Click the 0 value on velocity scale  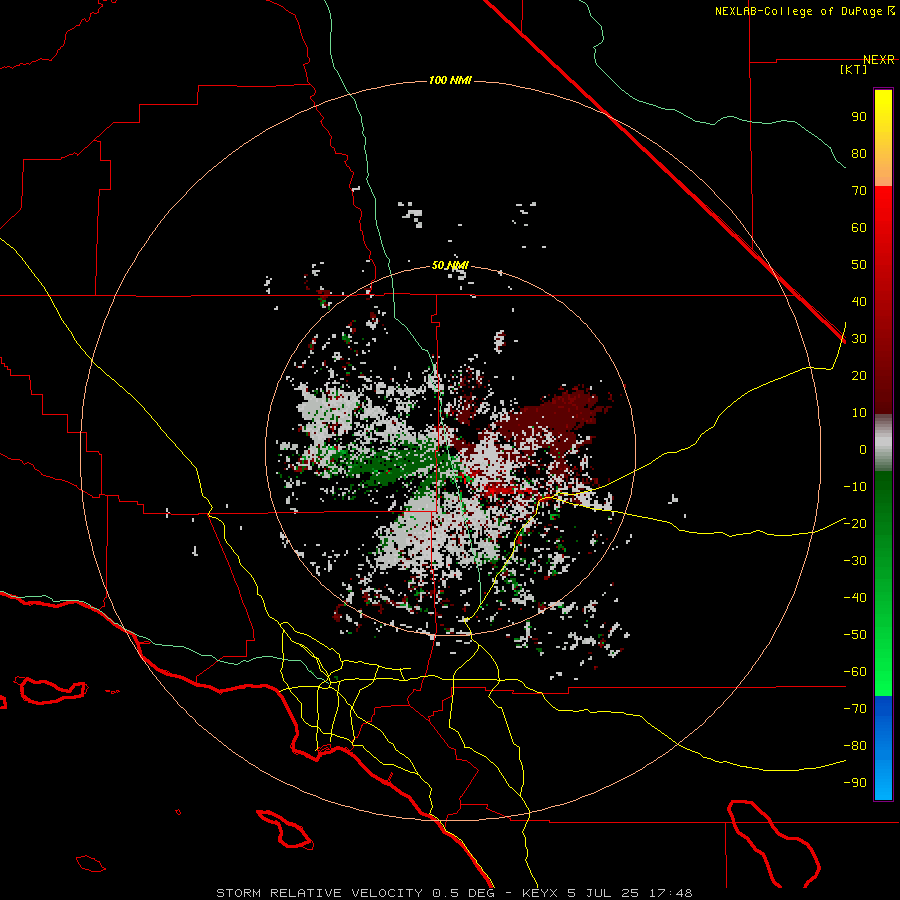863,450
